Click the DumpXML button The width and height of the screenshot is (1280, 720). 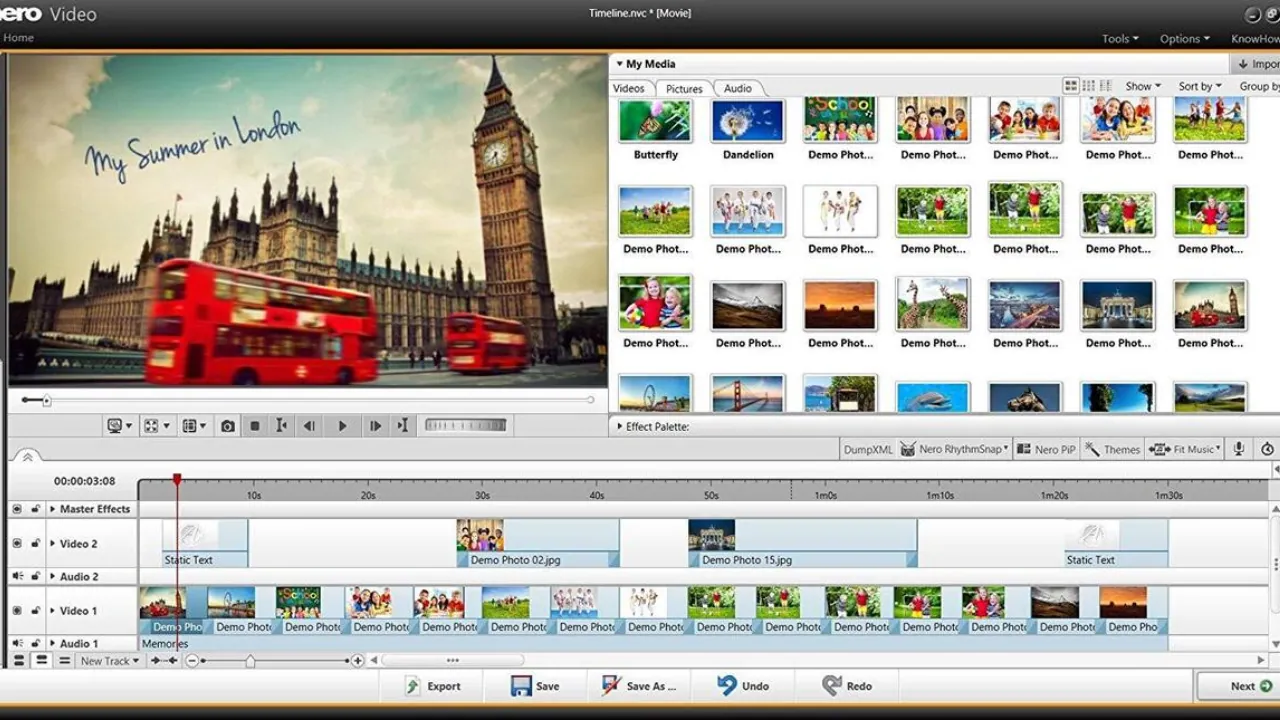coord(868,450)
